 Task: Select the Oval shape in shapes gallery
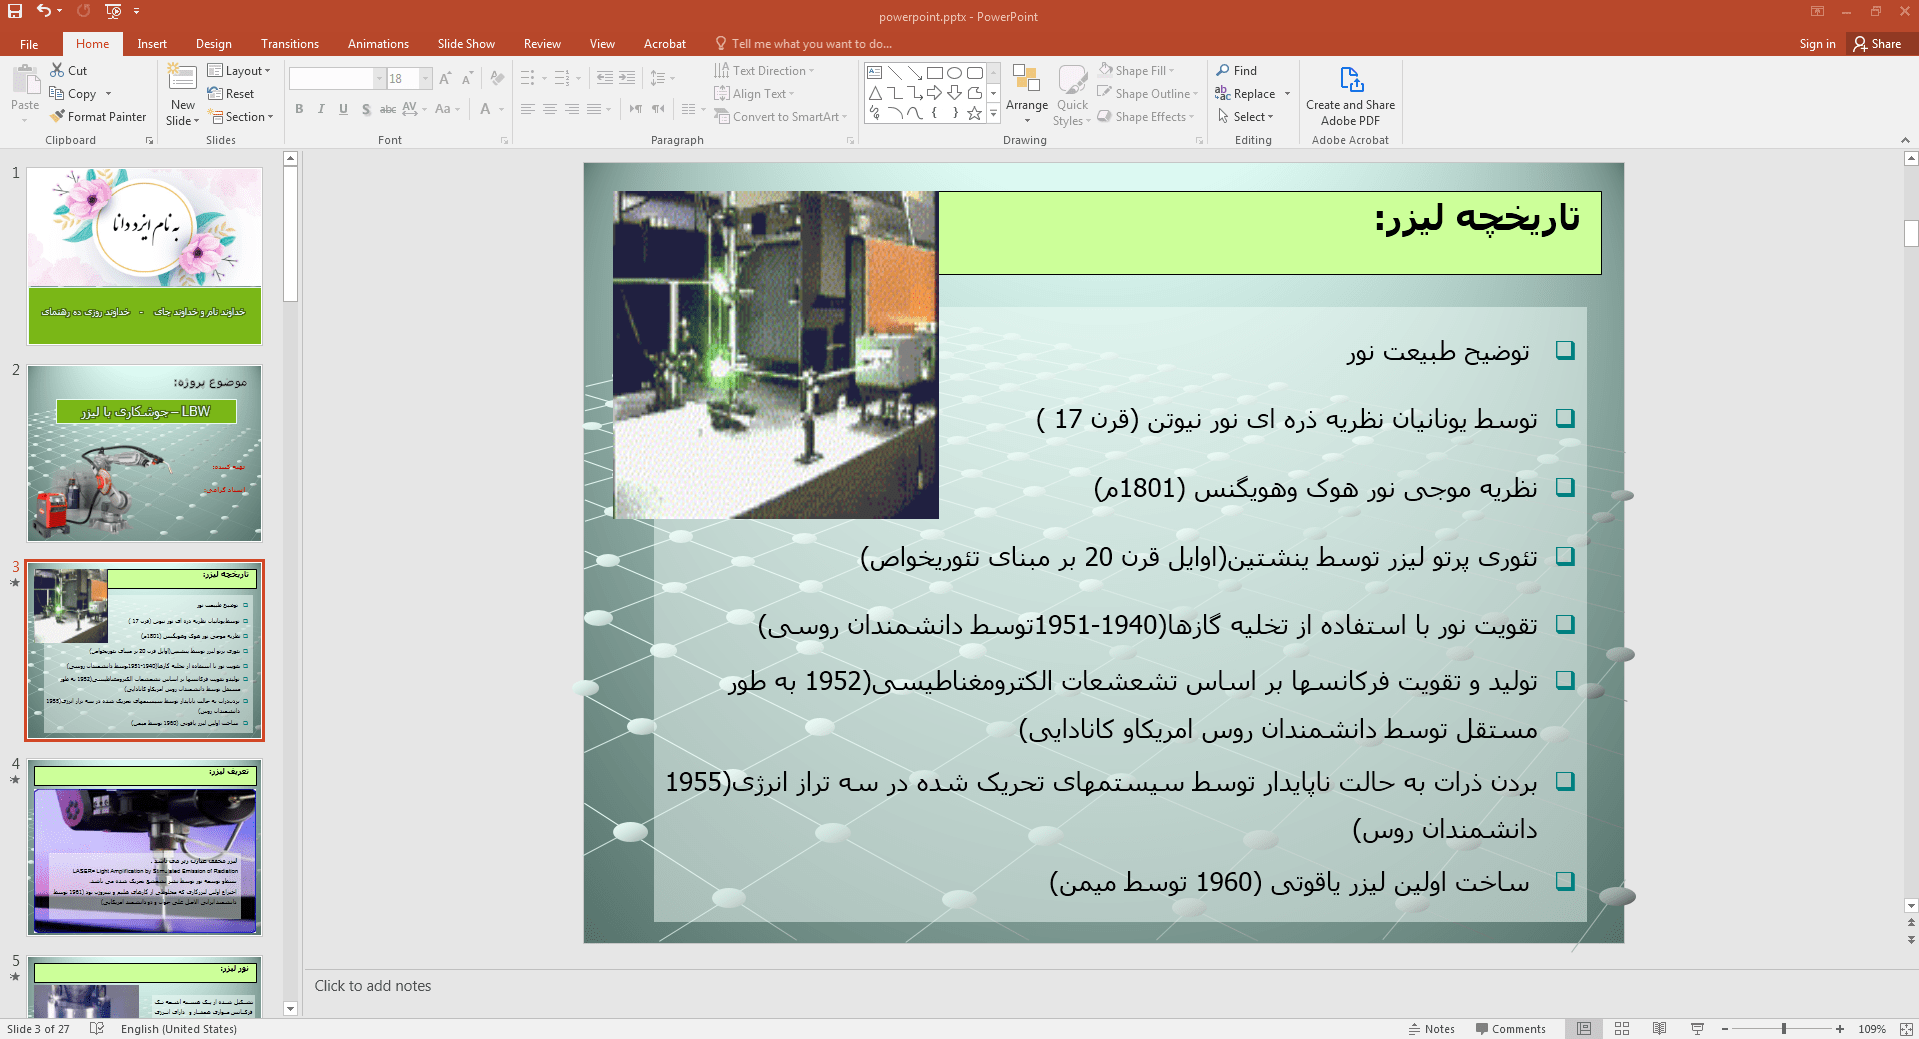[955, 73]
